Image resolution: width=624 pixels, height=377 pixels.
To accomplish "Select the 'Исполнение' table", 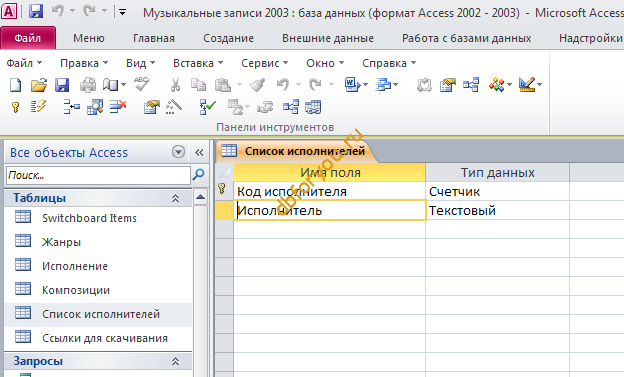I will point(98,266).
